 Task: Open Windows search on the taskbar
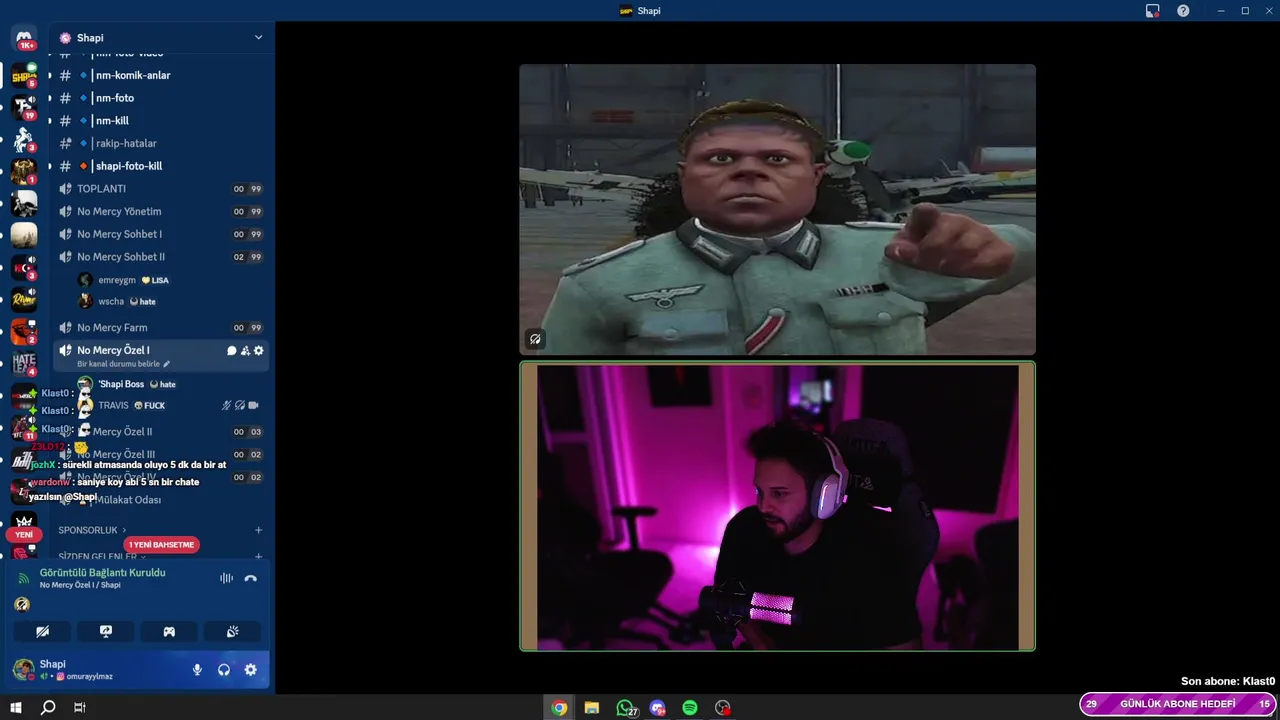tap(47, 708)
